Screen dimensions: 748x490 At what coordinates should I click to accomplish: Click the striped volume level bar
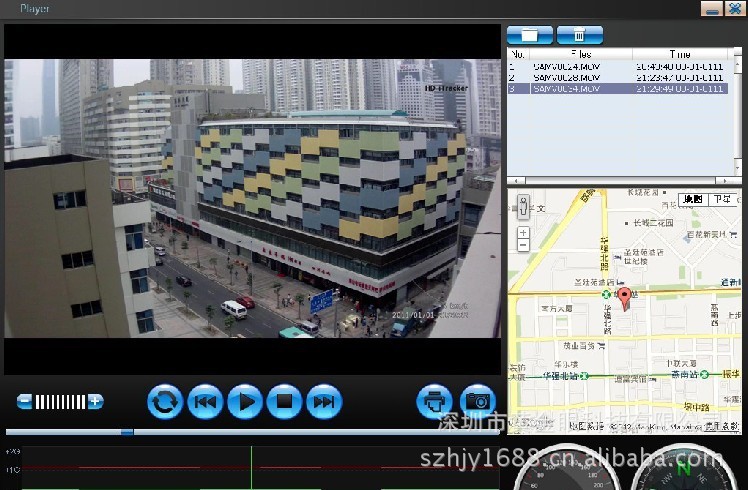pos(60,401)
